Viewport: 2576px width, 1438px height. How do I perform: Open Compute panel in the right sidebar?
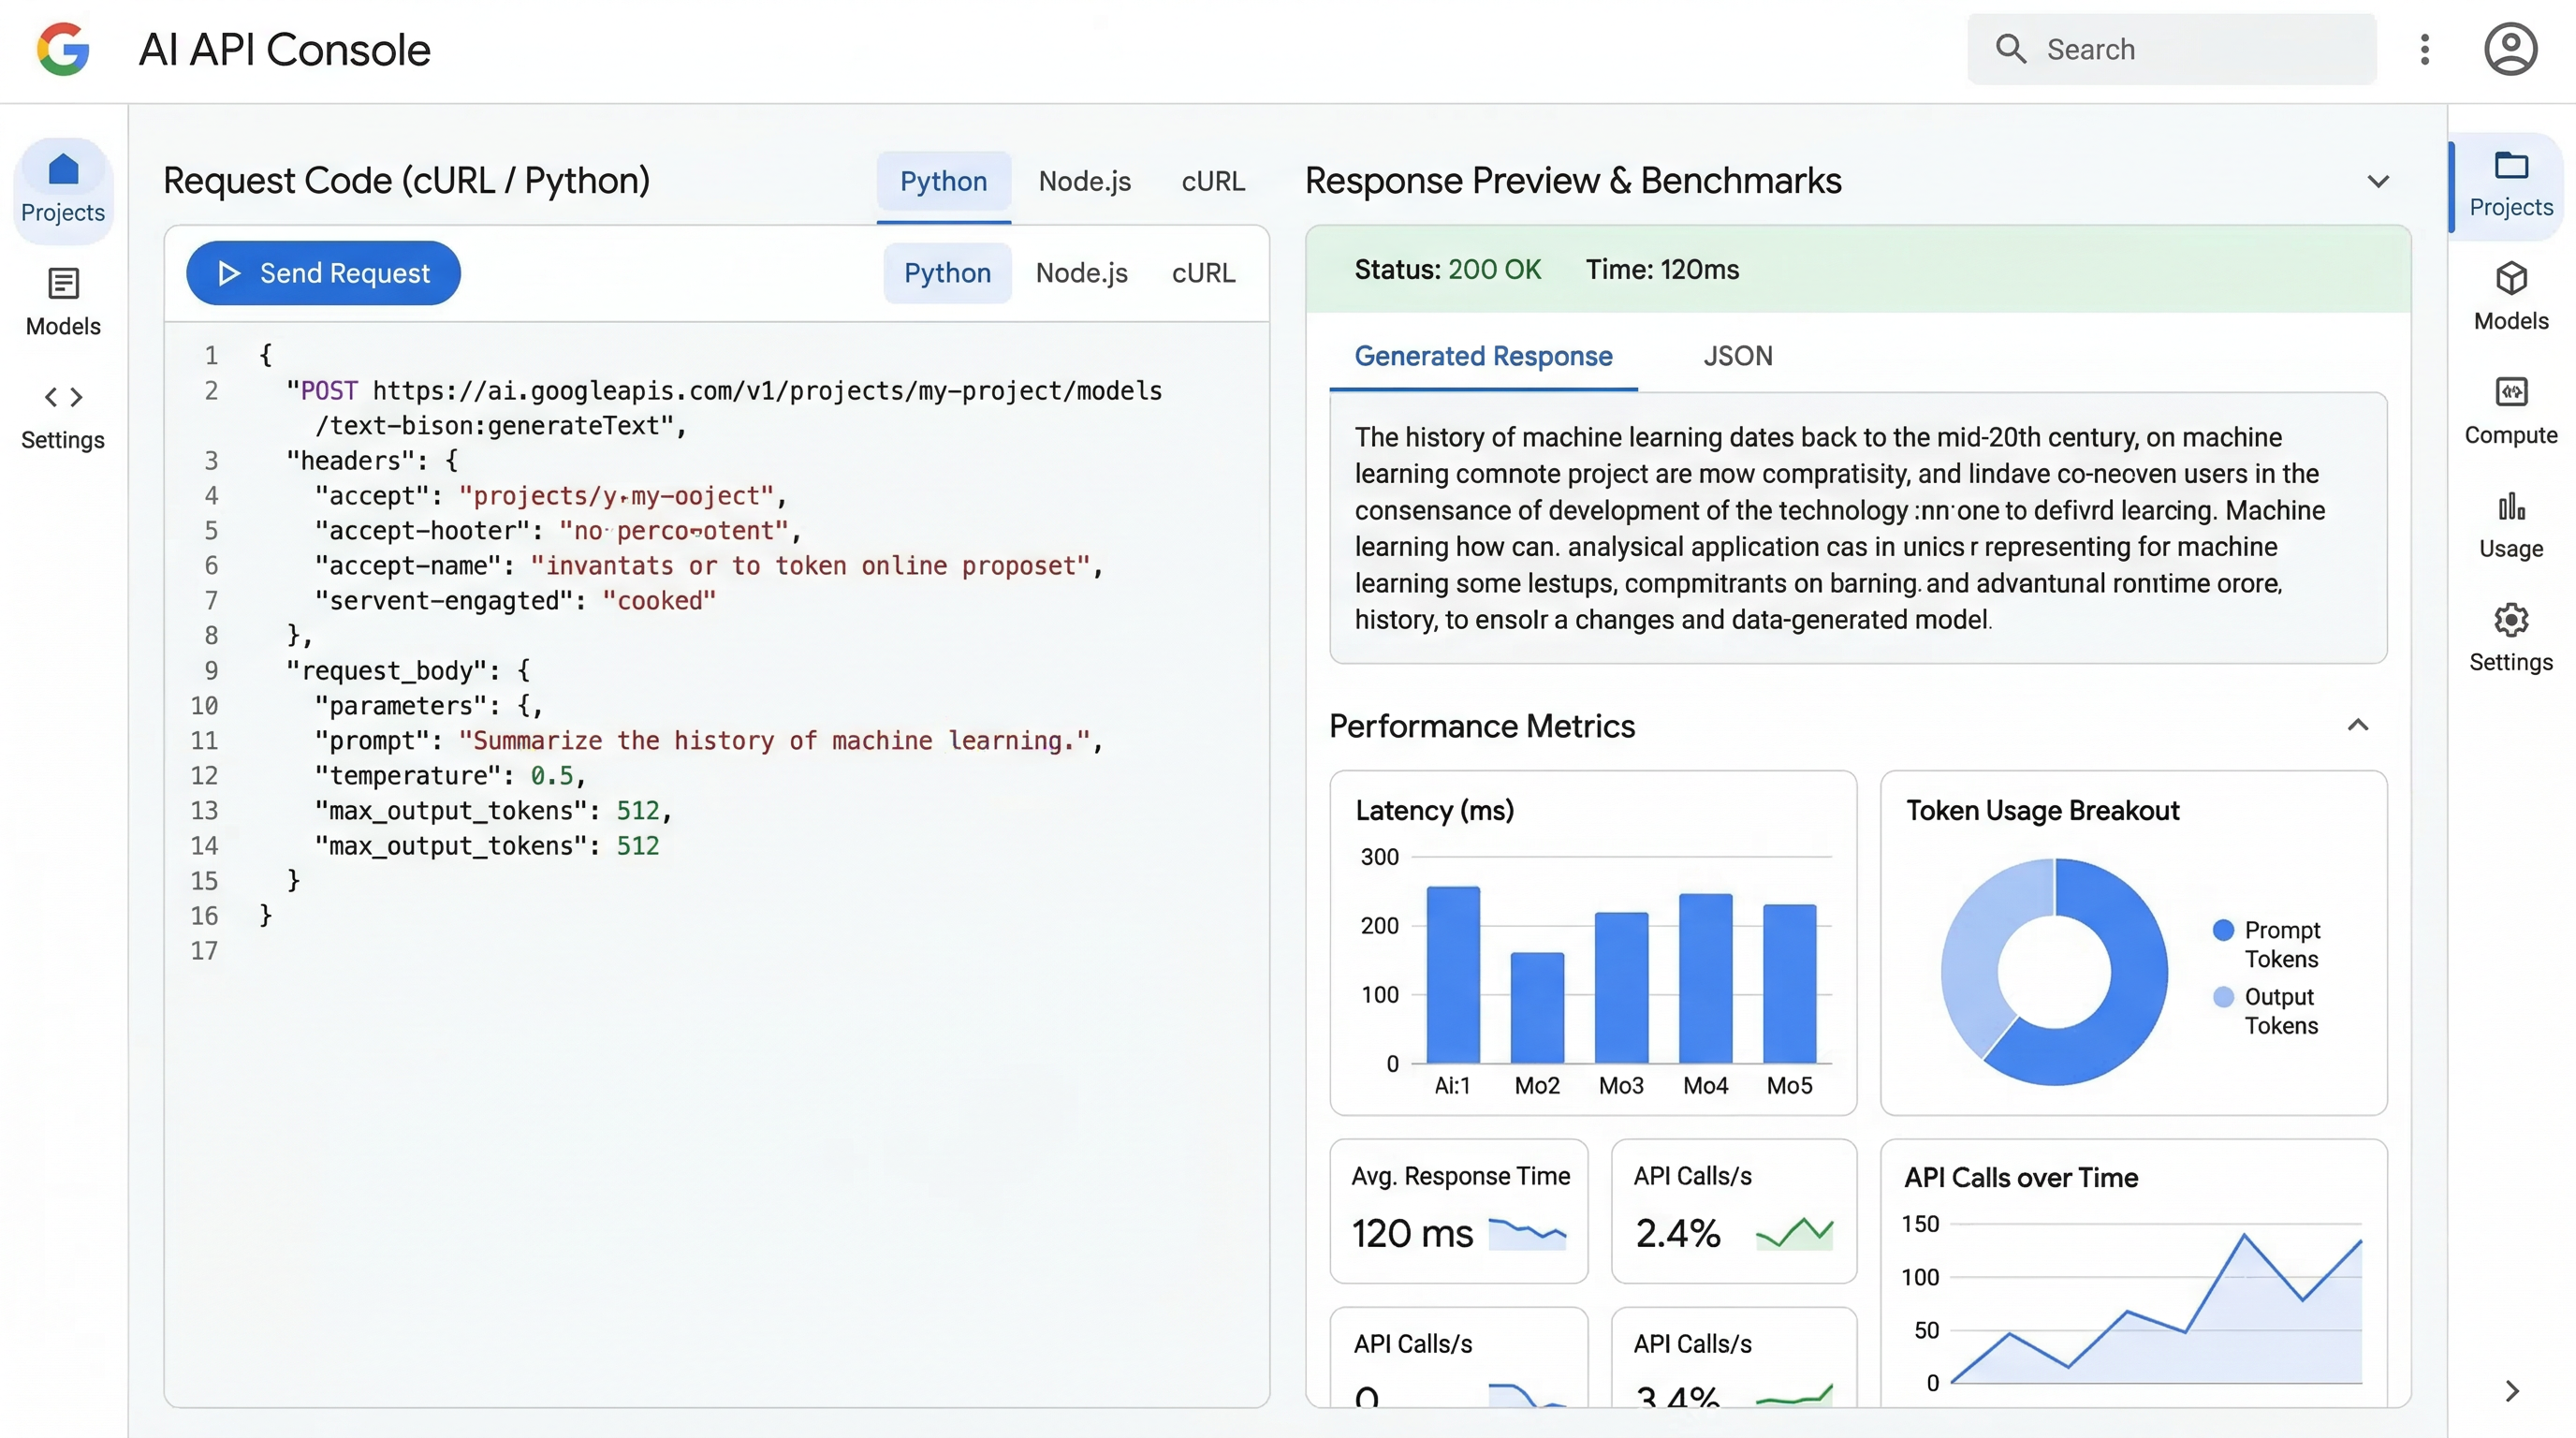[x=2510, y=408]
